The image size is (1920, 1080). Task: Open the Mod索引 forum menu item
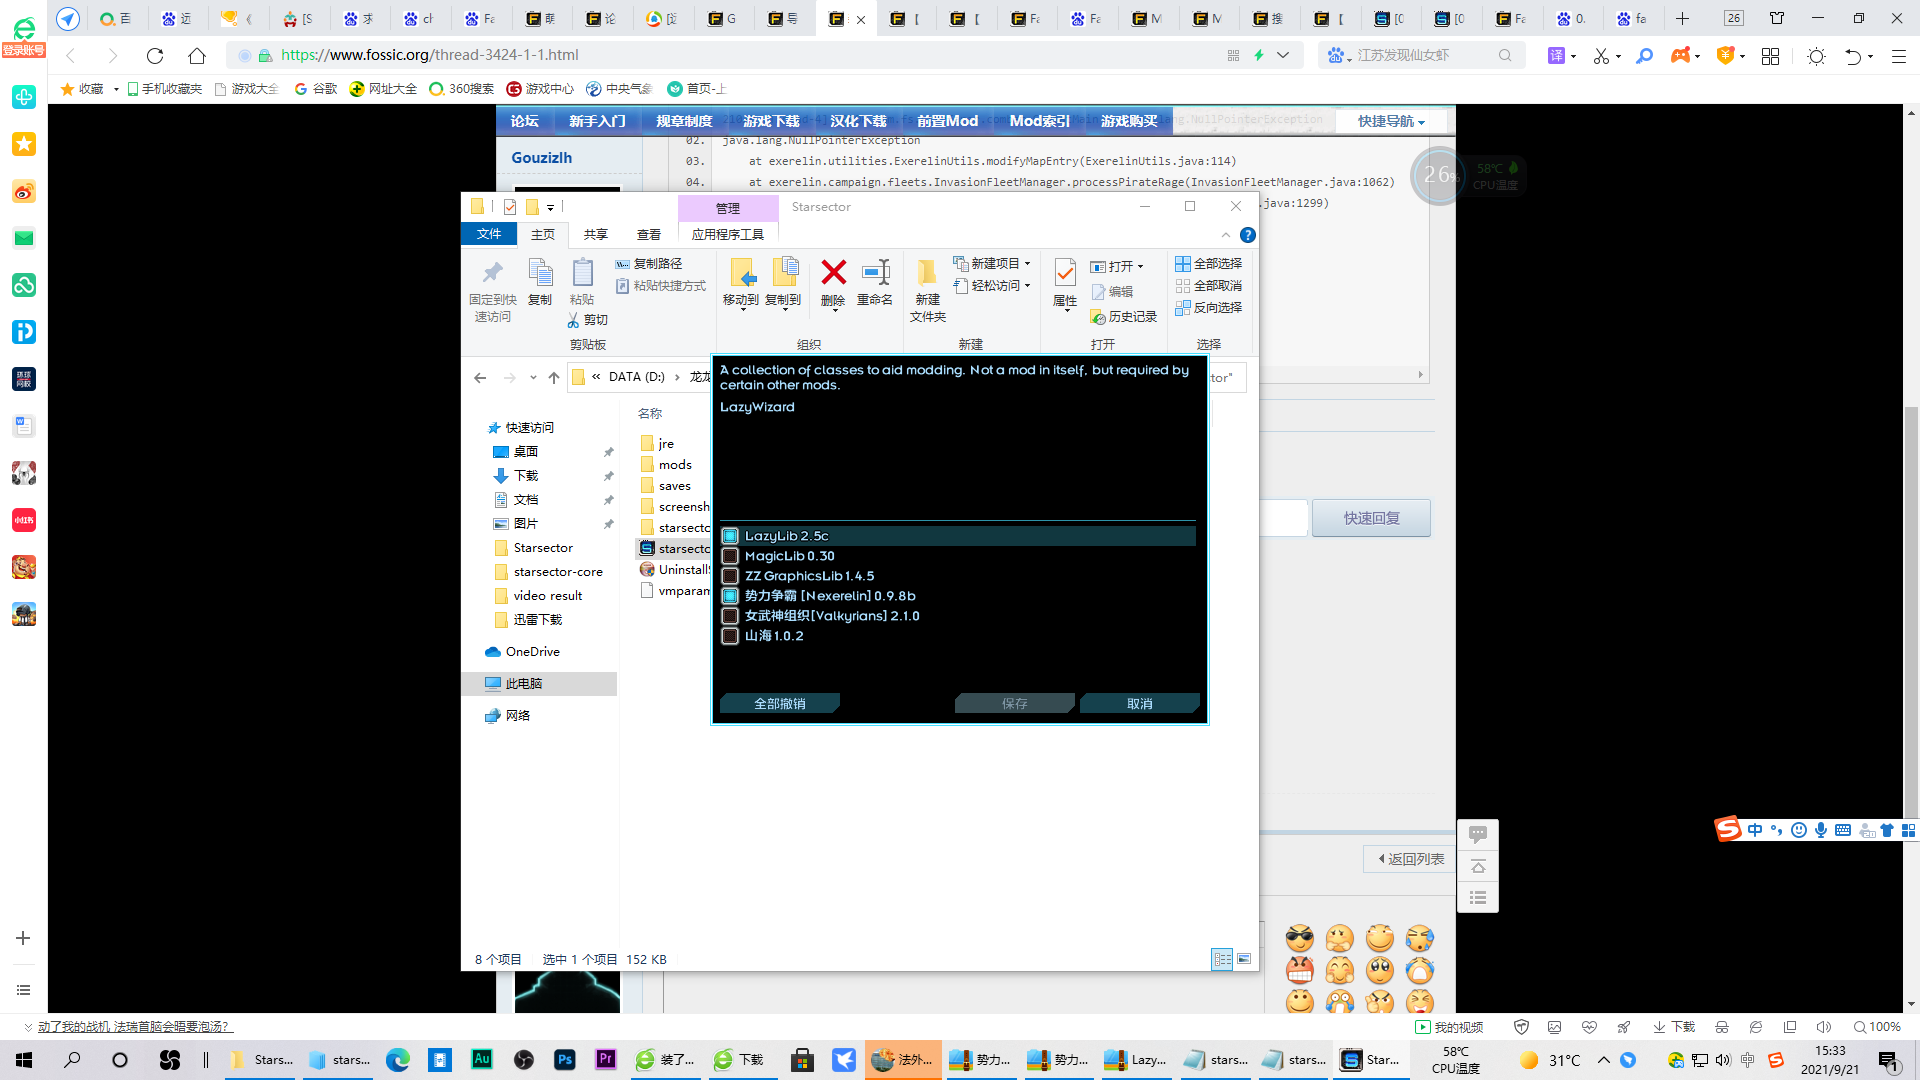pos(1039,121)
